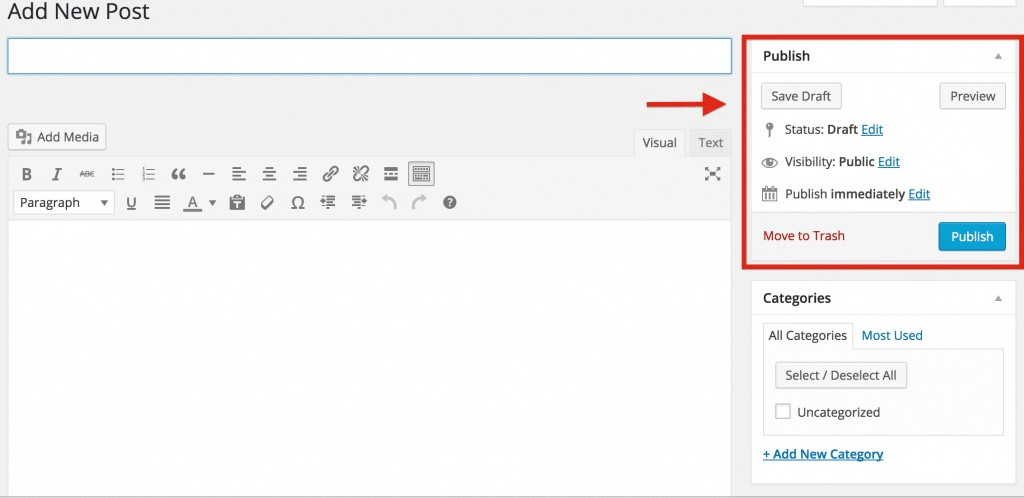This screenshot has width=1024, height=498.
Task: Open distraction-free fullscreen writing mode
Action: (712, 174)
